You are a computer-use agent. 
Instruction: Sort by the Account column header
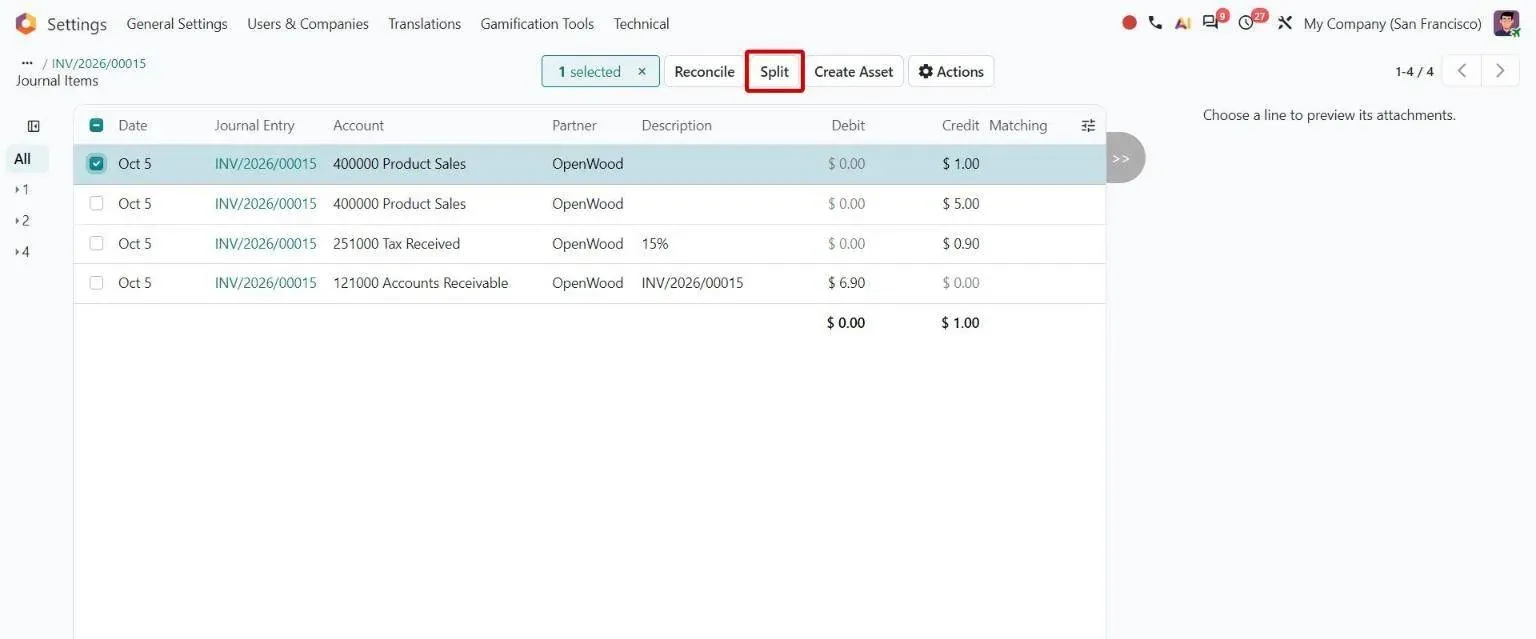358,126
